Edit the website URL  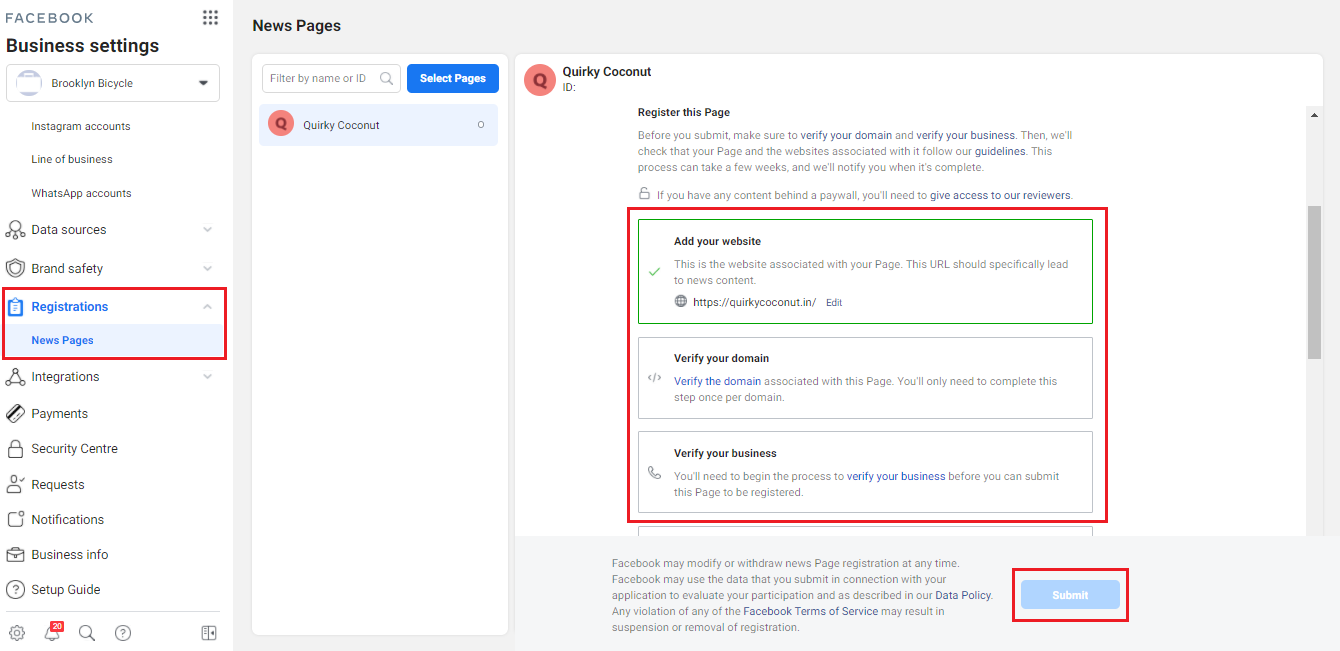point(834,302)
